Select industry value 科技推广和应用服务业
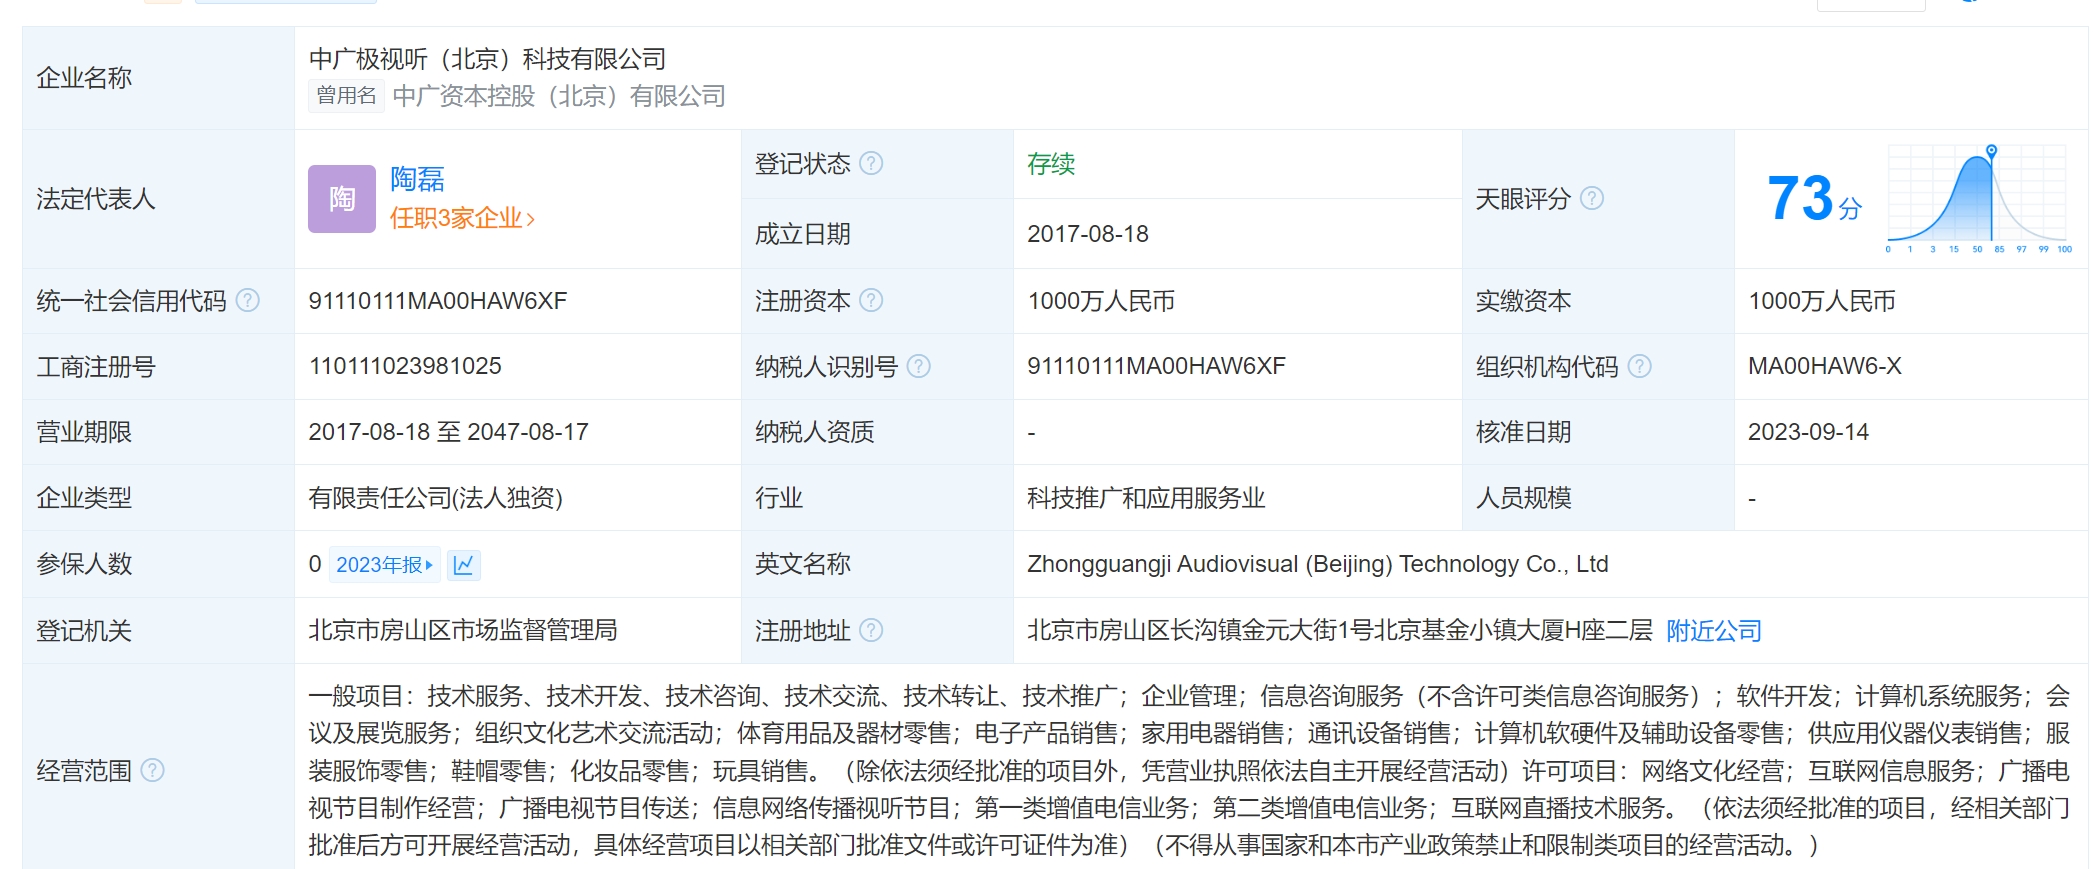 tap(1146, 498)
